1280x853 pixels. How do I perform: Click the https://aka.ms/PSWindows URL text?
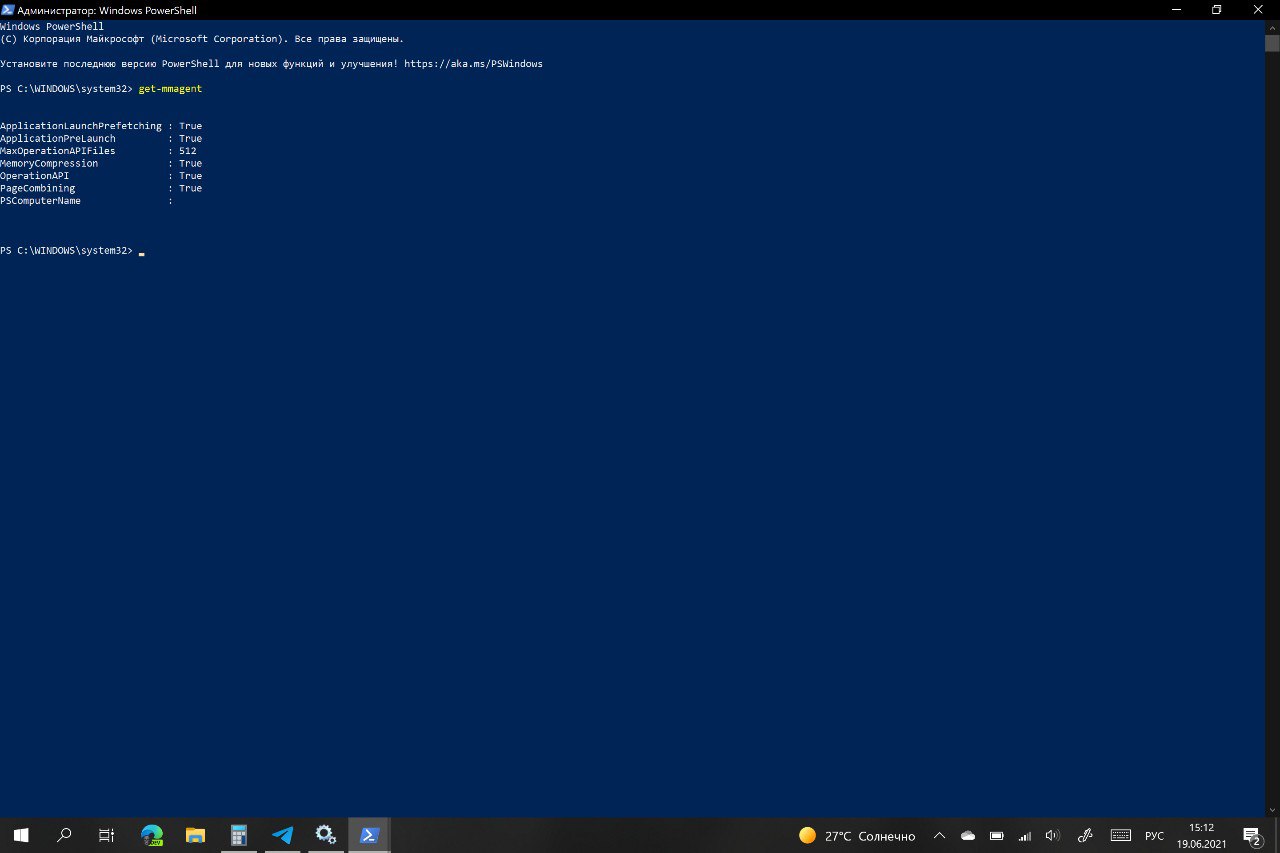[x=473, y=64]
